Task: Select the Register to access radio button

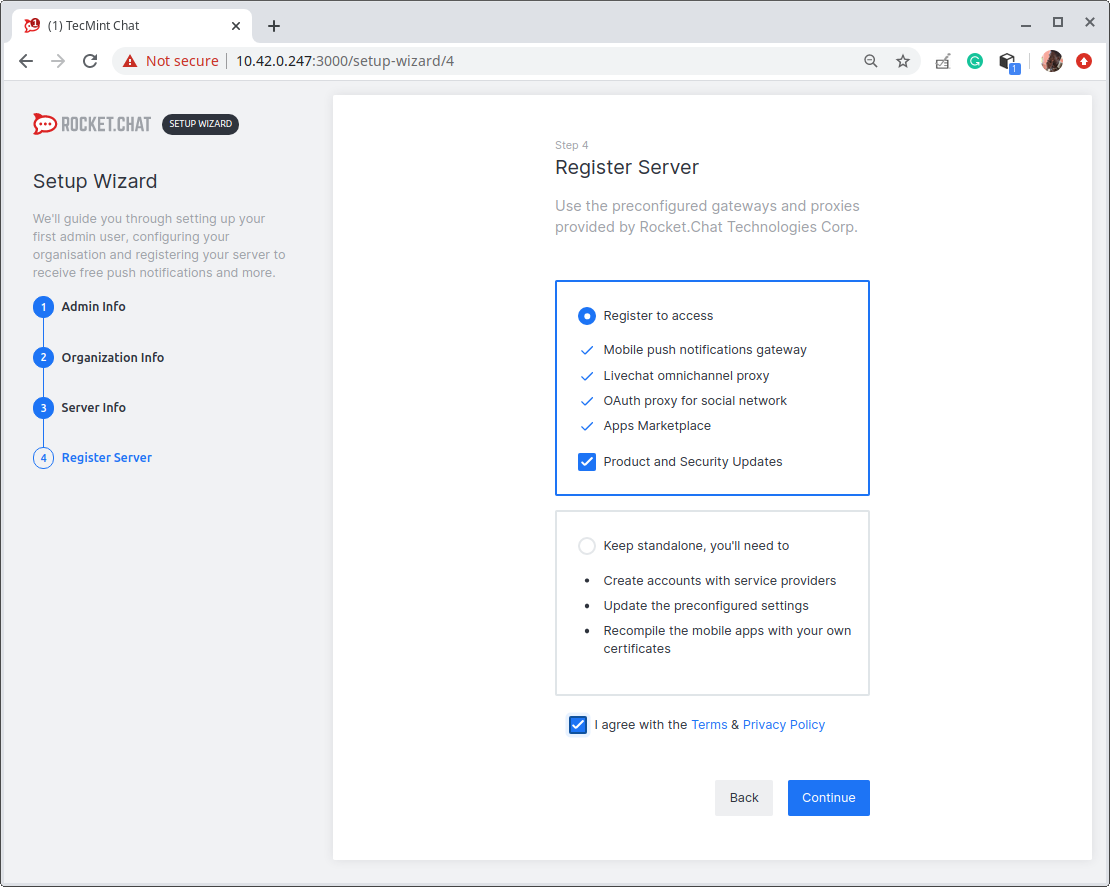Action: coord(587,316)
